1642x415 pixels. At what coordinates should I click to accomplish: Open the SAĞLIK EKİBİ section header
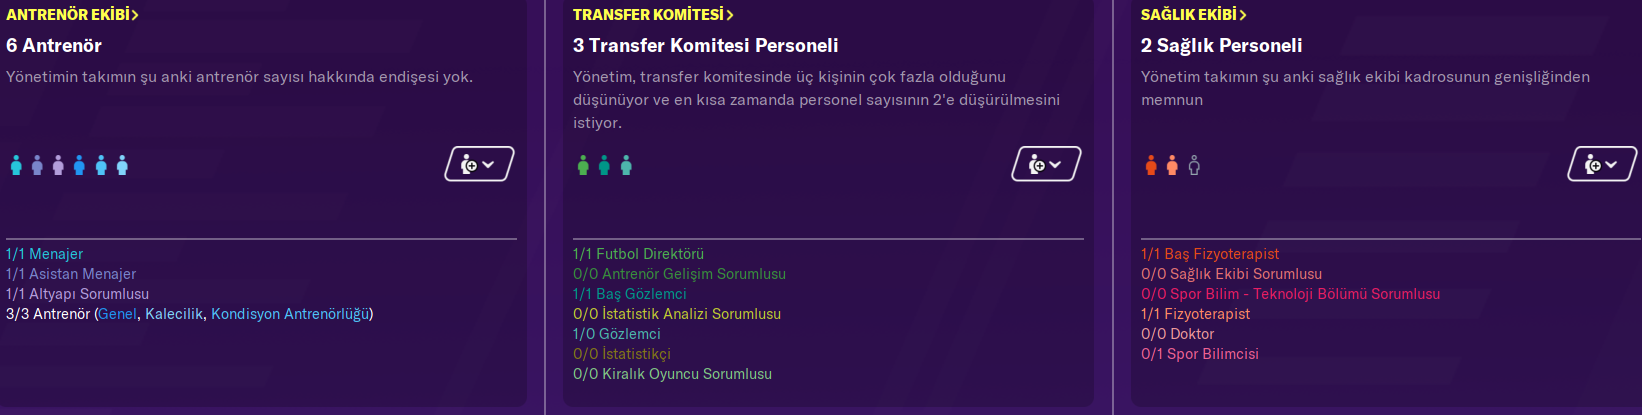[x=1193, y=15]
